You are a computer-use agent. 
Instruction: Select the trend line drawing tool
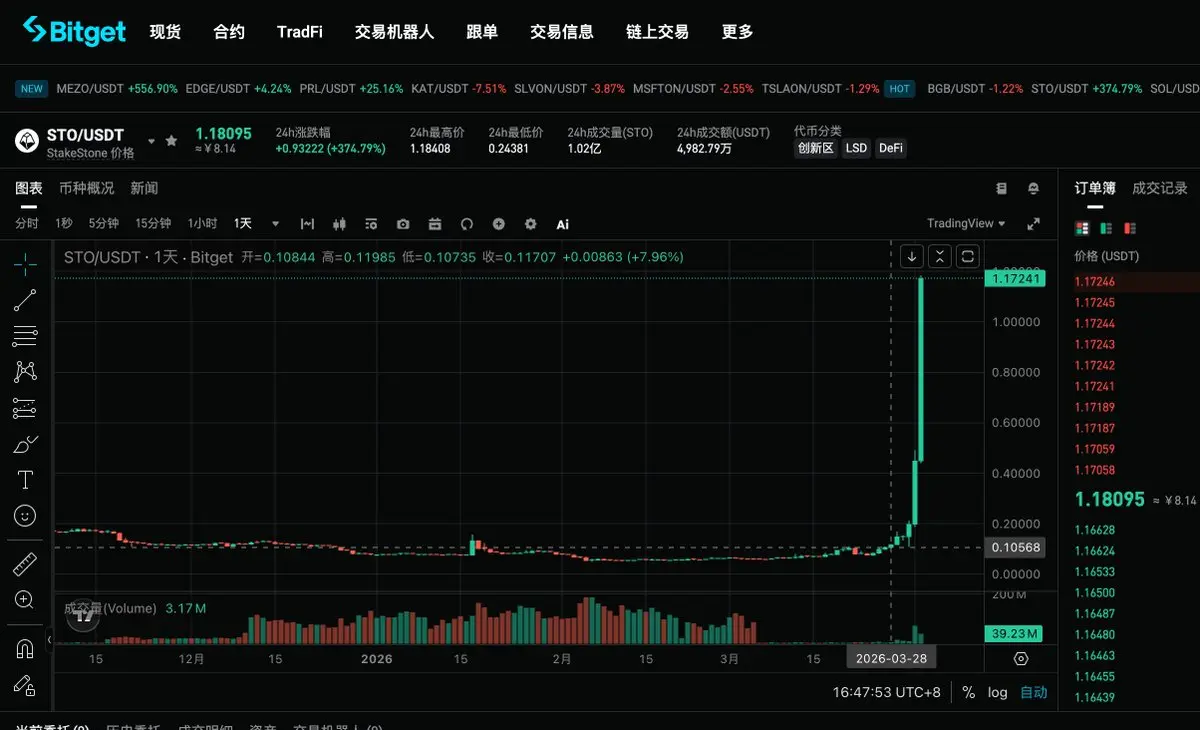coord(25,300)
